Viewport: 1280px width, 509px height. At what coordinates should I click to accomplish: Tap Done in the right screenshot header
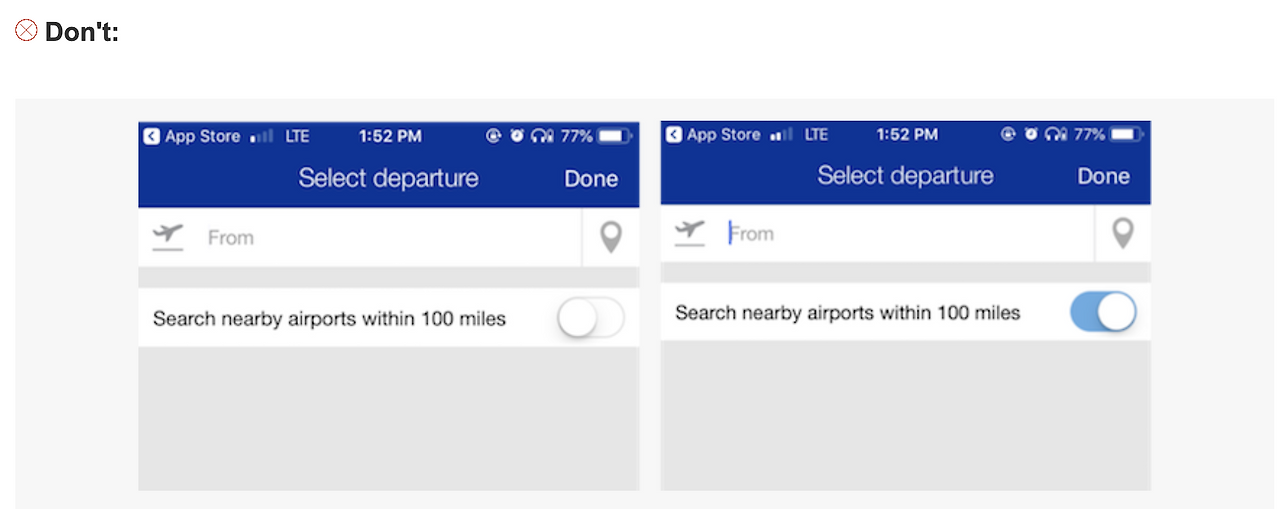pyautogui.click(x=1104, y=176)
